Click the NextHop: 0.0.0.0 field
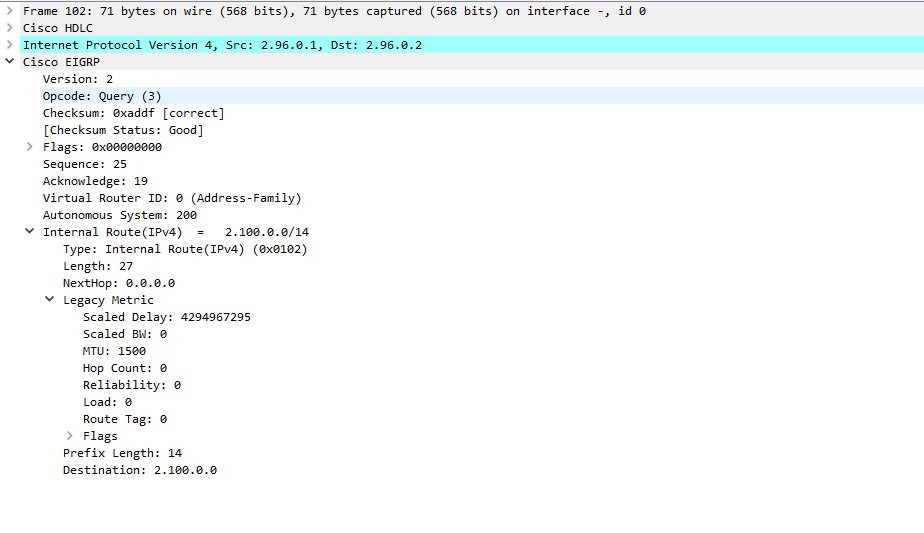Image resolution: width=924 pixels, height=533 pixels. click(119, 284)
